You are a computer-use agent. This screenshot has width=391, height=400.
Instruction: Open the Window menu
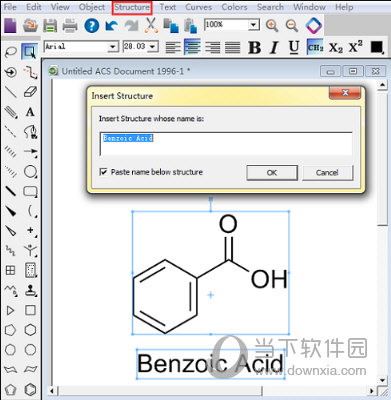point(309,7)
